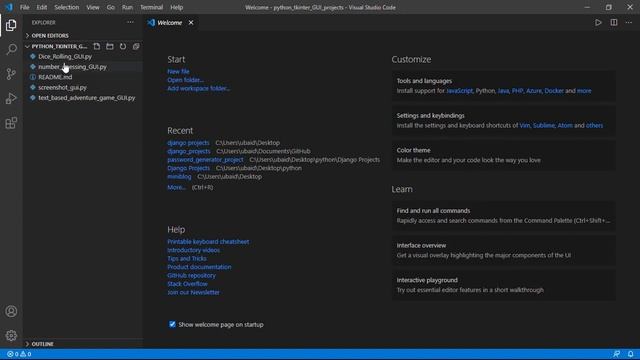Screen dimensions: 640x360
Task: Refresh the explorer file list
Action: pyautogui.click(x=123, y=47)
